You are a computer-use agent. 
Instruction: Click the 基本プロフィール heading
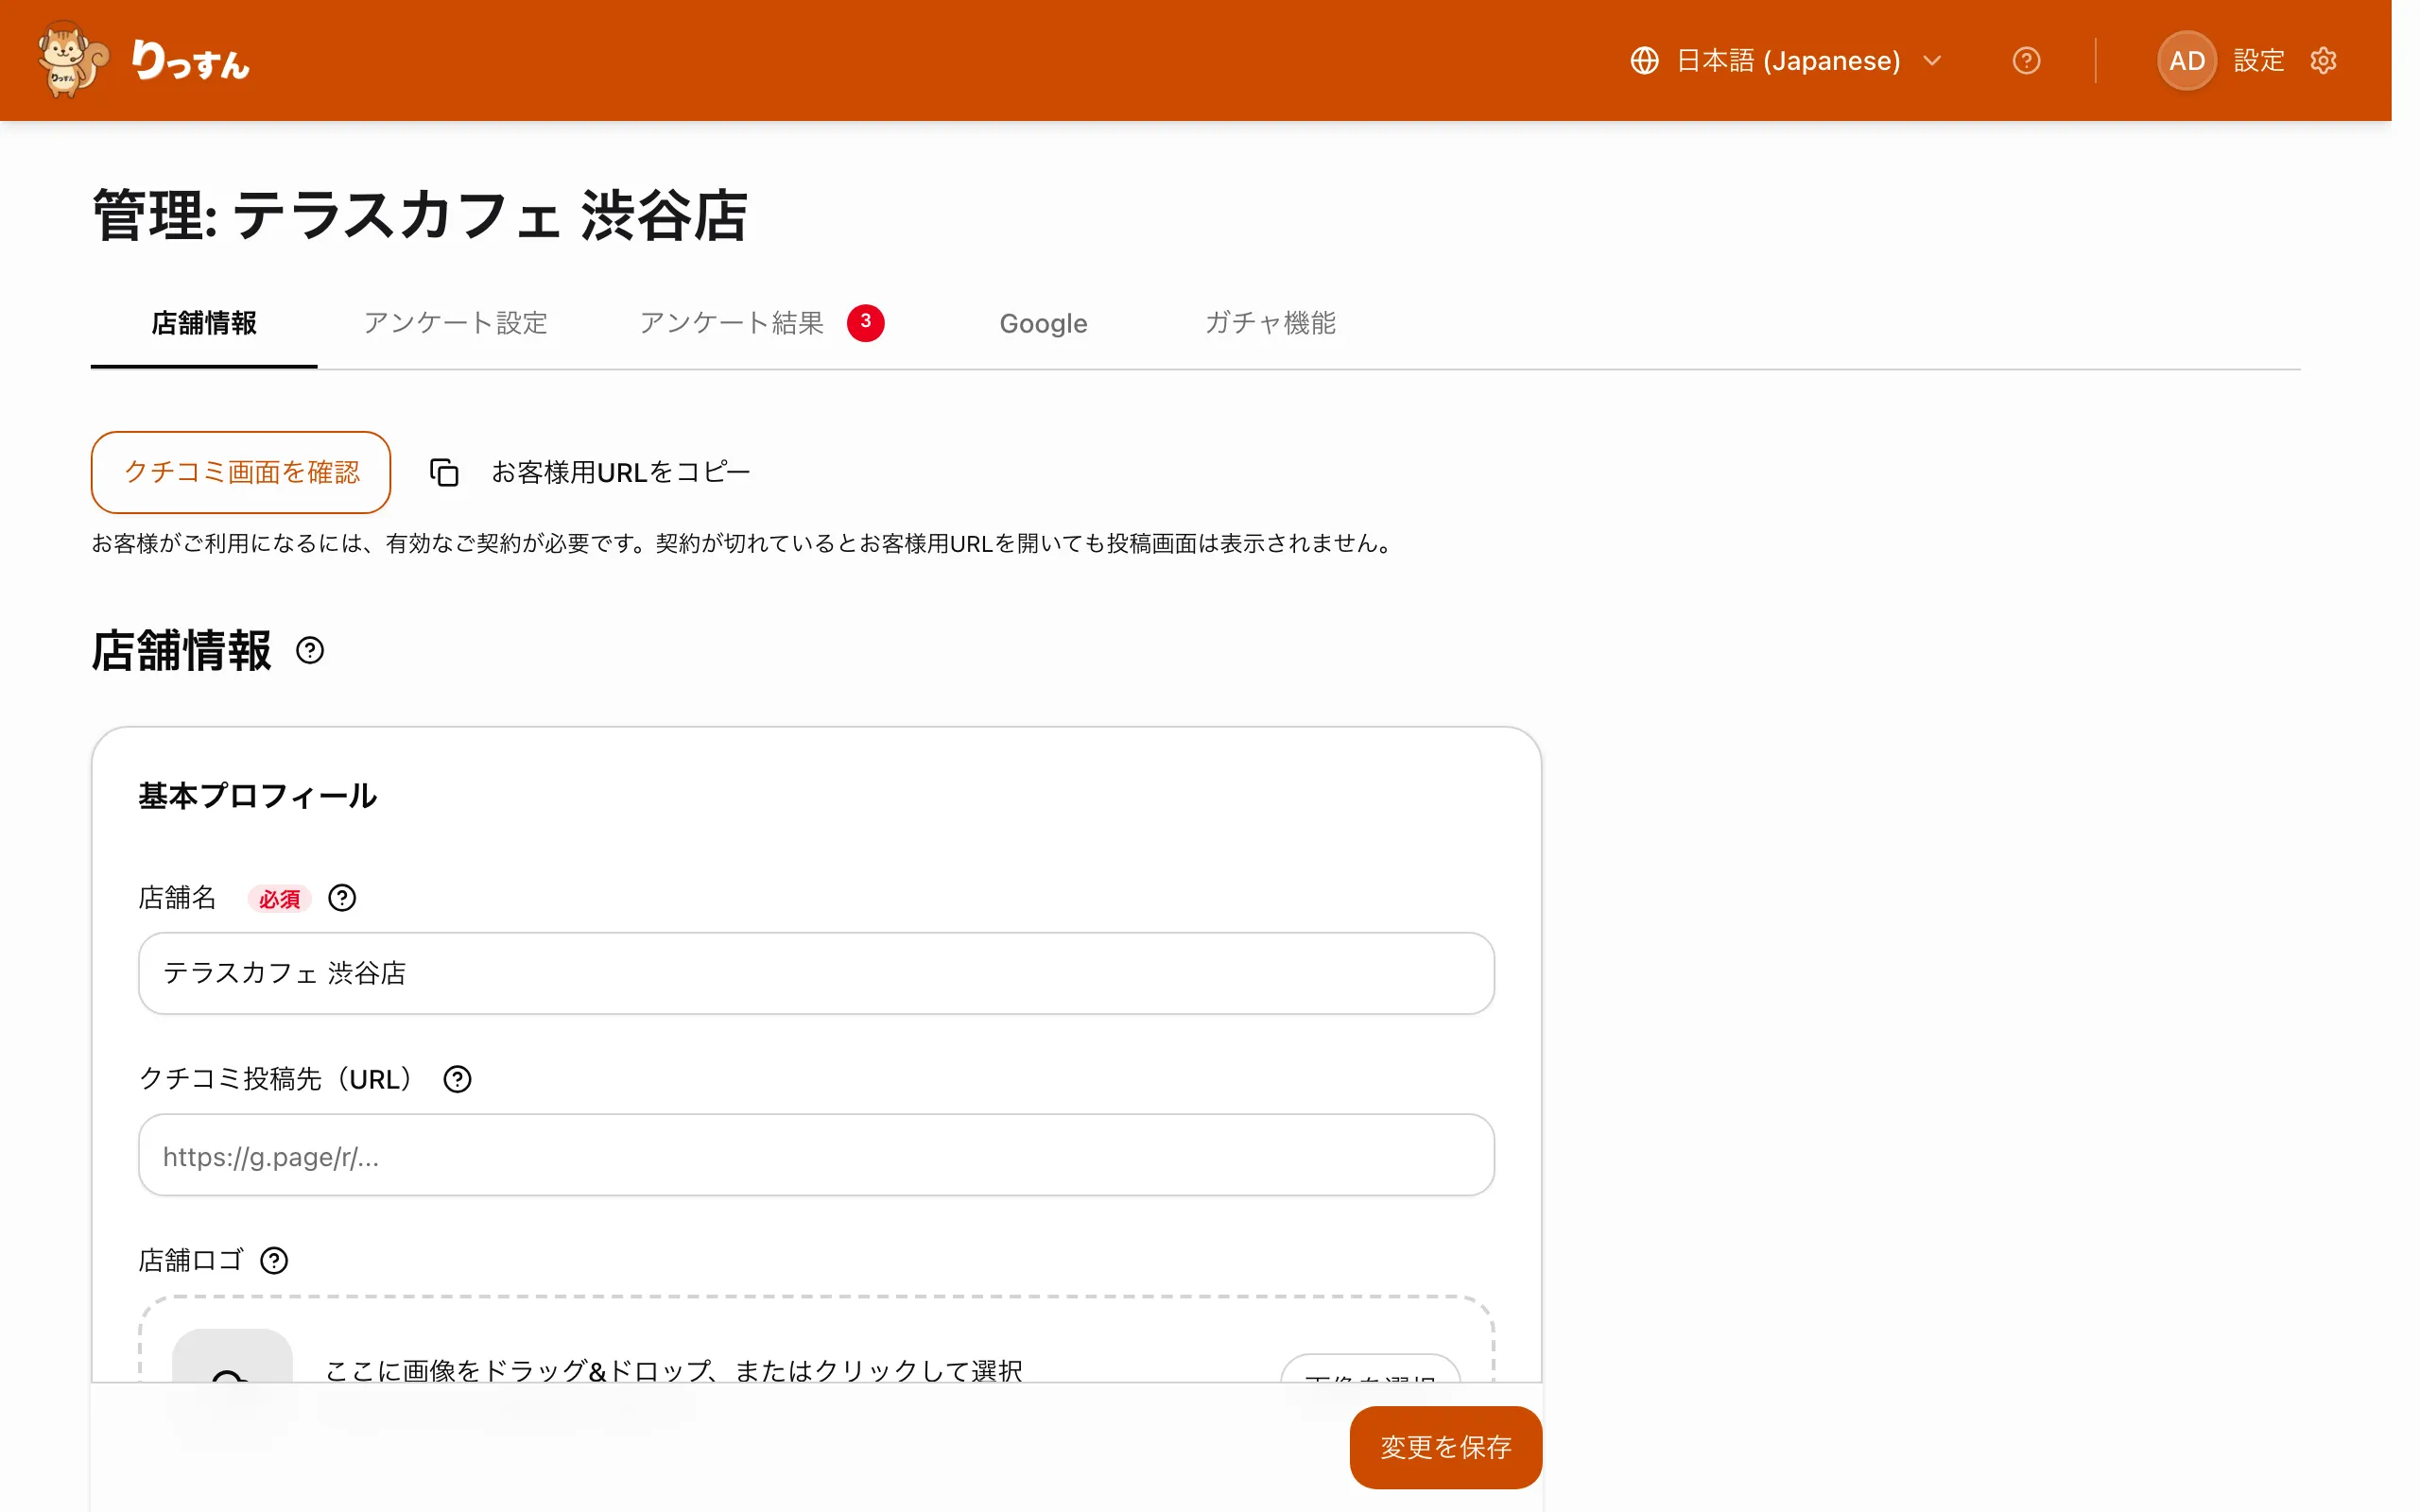click(x=257, y=796)
